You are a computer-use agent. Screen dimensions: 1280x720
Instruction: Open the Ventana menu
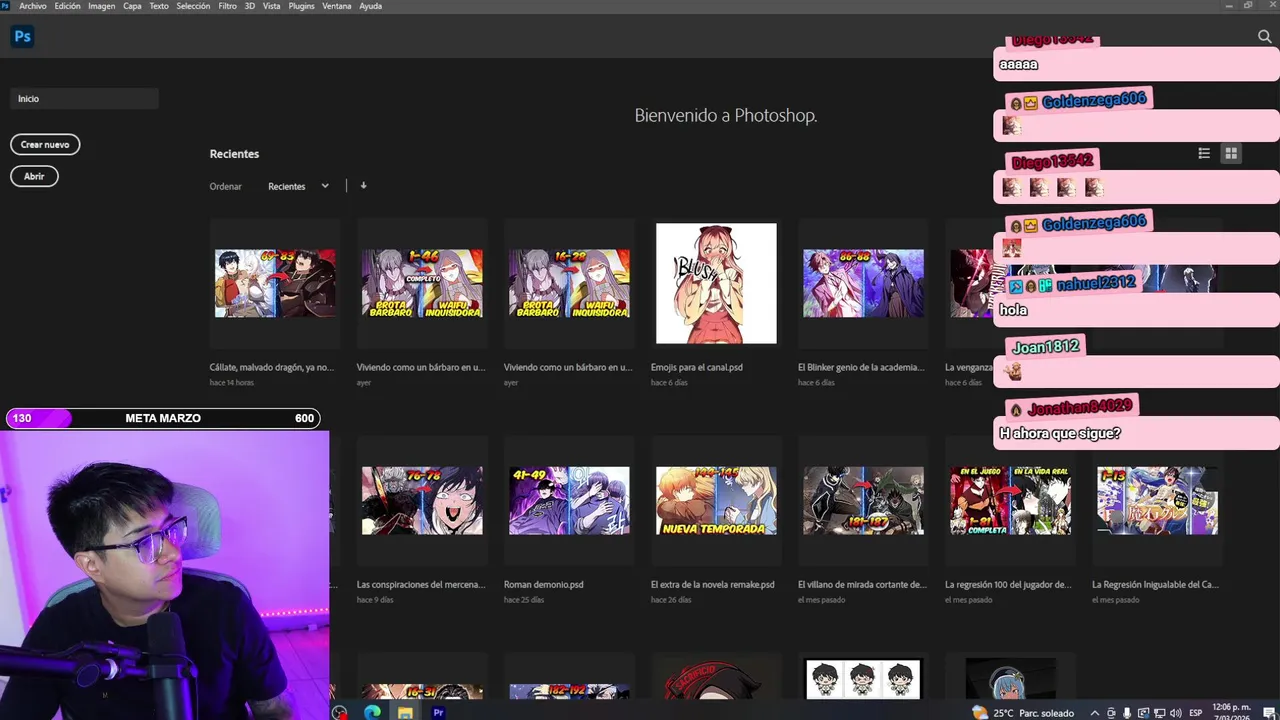337,6
